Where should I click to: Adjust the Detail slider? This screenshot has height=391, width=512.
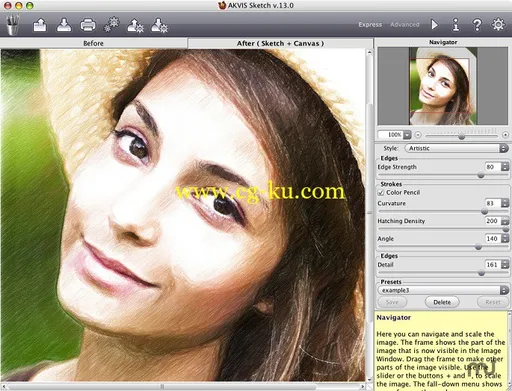(x=481, y=273)
